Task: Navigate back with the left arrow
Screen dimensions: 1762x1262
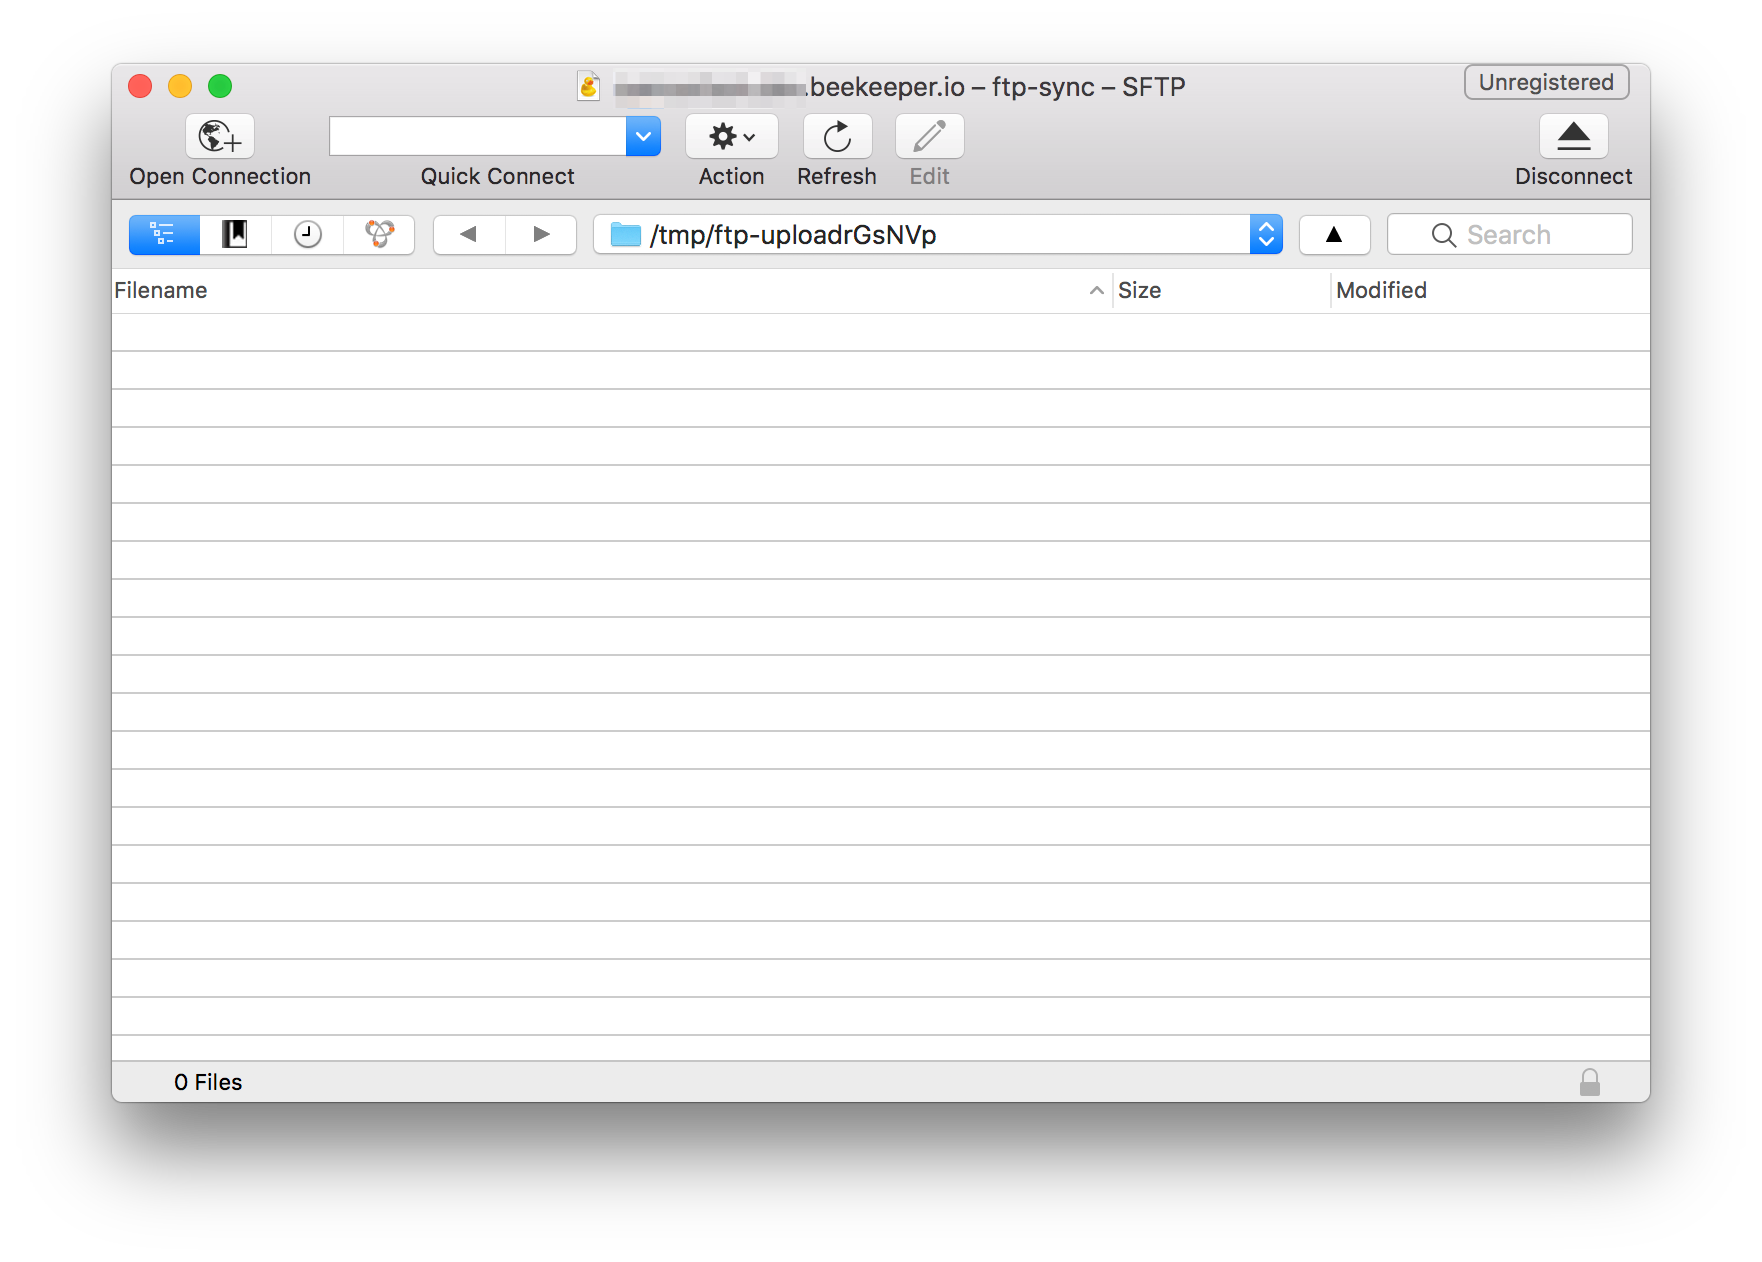Action: point(469,235)
